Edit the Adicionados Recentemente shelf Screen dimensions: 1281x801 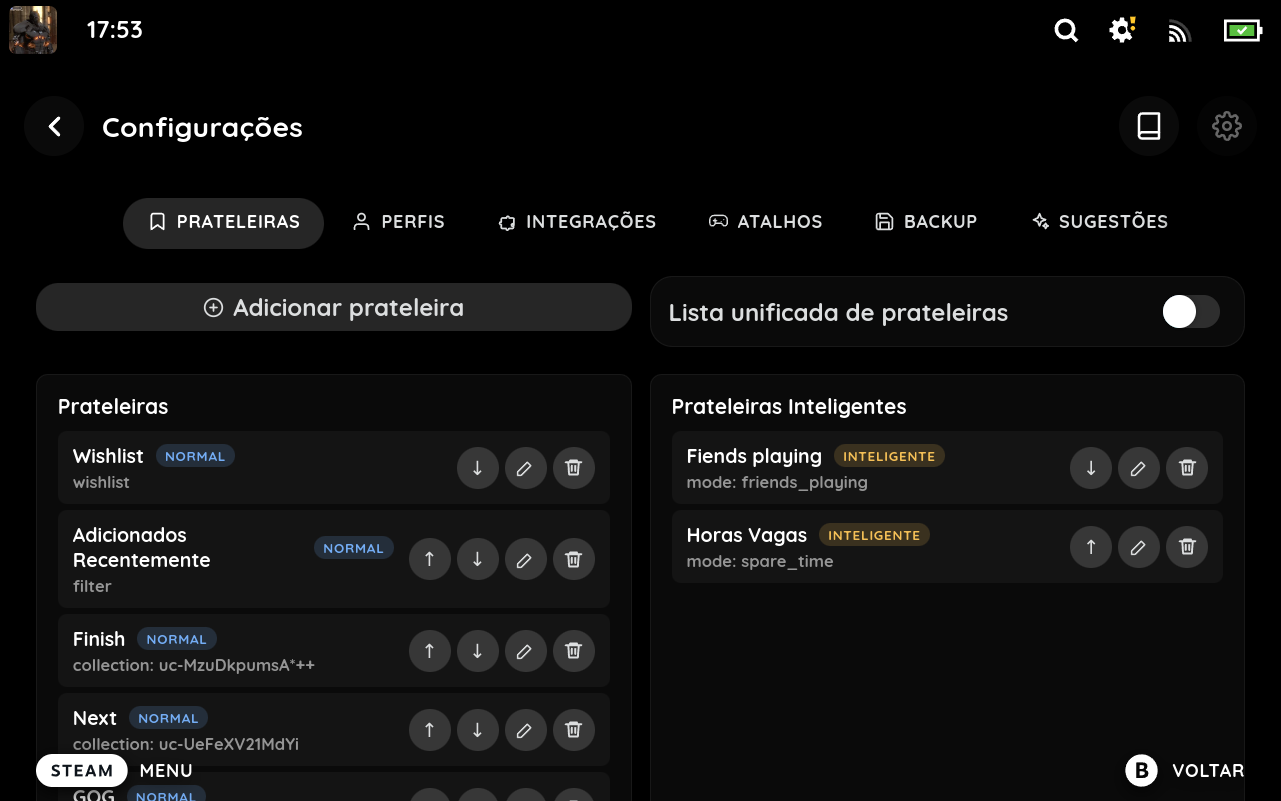(526, 560)
